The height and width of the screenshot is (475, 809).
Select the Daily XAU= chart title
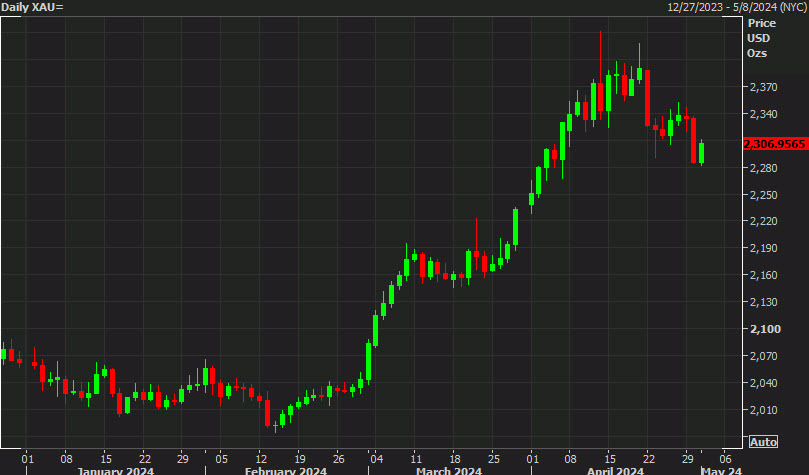(x=32, y=7)
